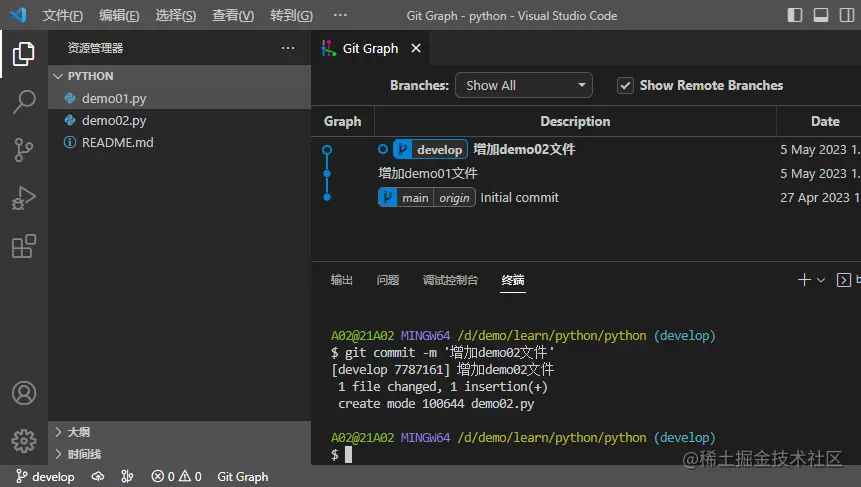The height and width of the screenshot is (487, 861).
Task: Open explorer more actions ellipsis
Action: tap(288, 48)
